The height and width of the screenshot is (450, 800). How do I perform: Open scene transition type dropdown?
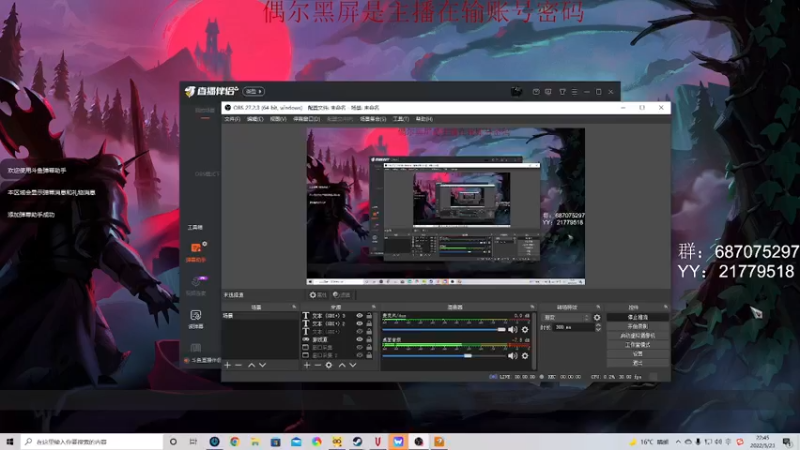click(x=565, y=317)
